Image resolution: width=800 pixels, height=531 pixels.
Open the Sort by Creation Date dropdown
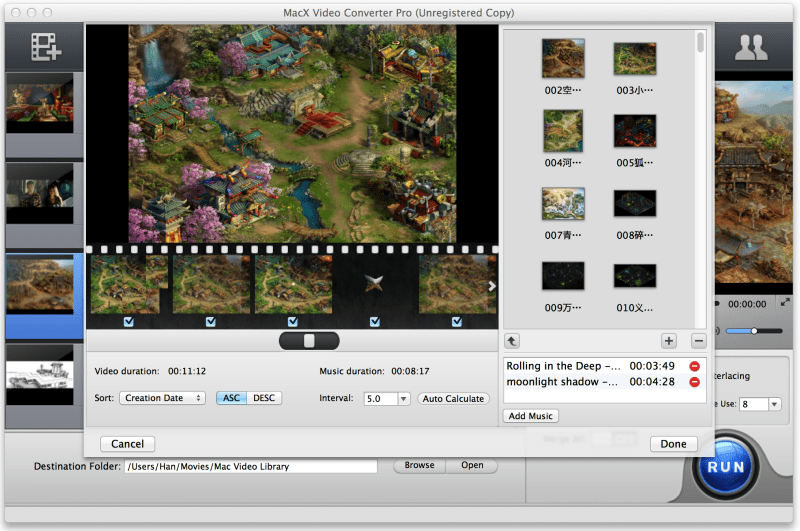(162, 398)
